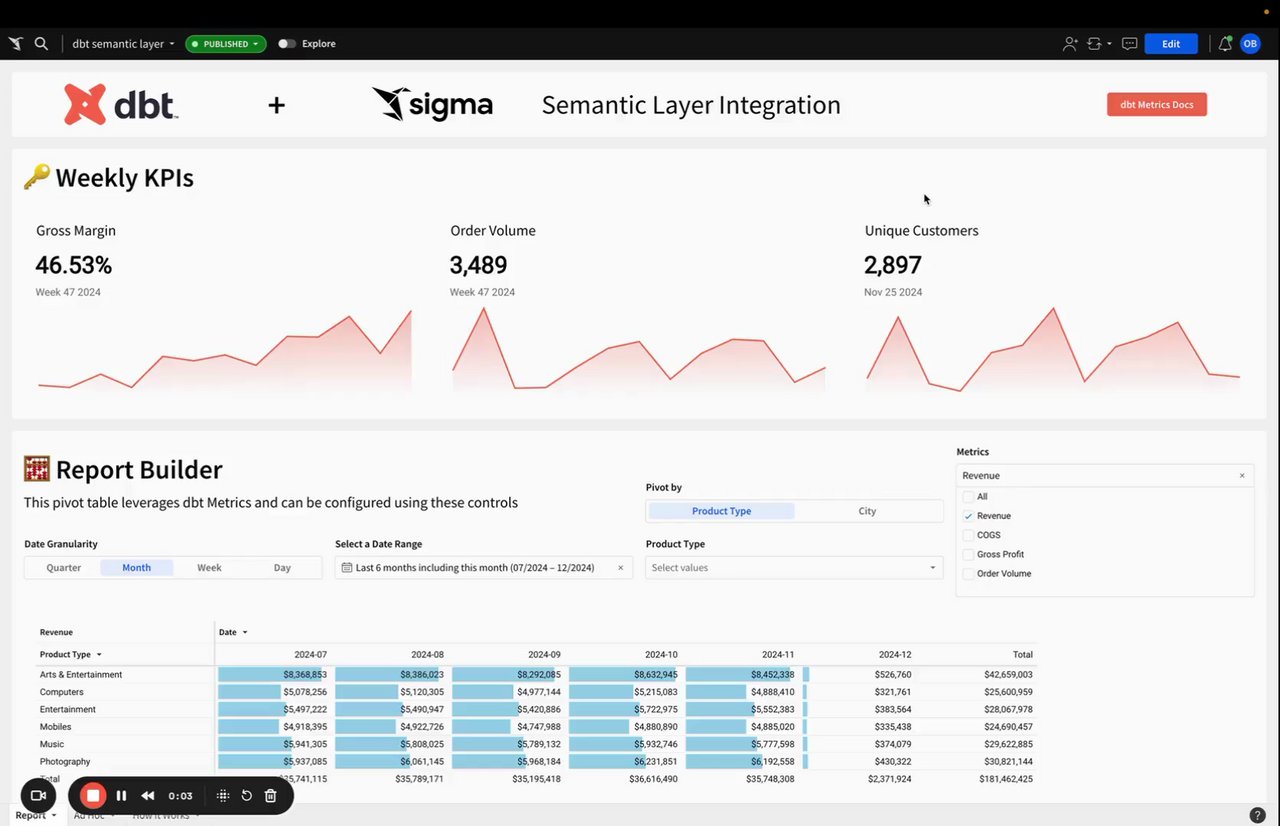Open the OB user avatar menu
The height and width of the screenshot is (826, 1280).
(1250, 44)
